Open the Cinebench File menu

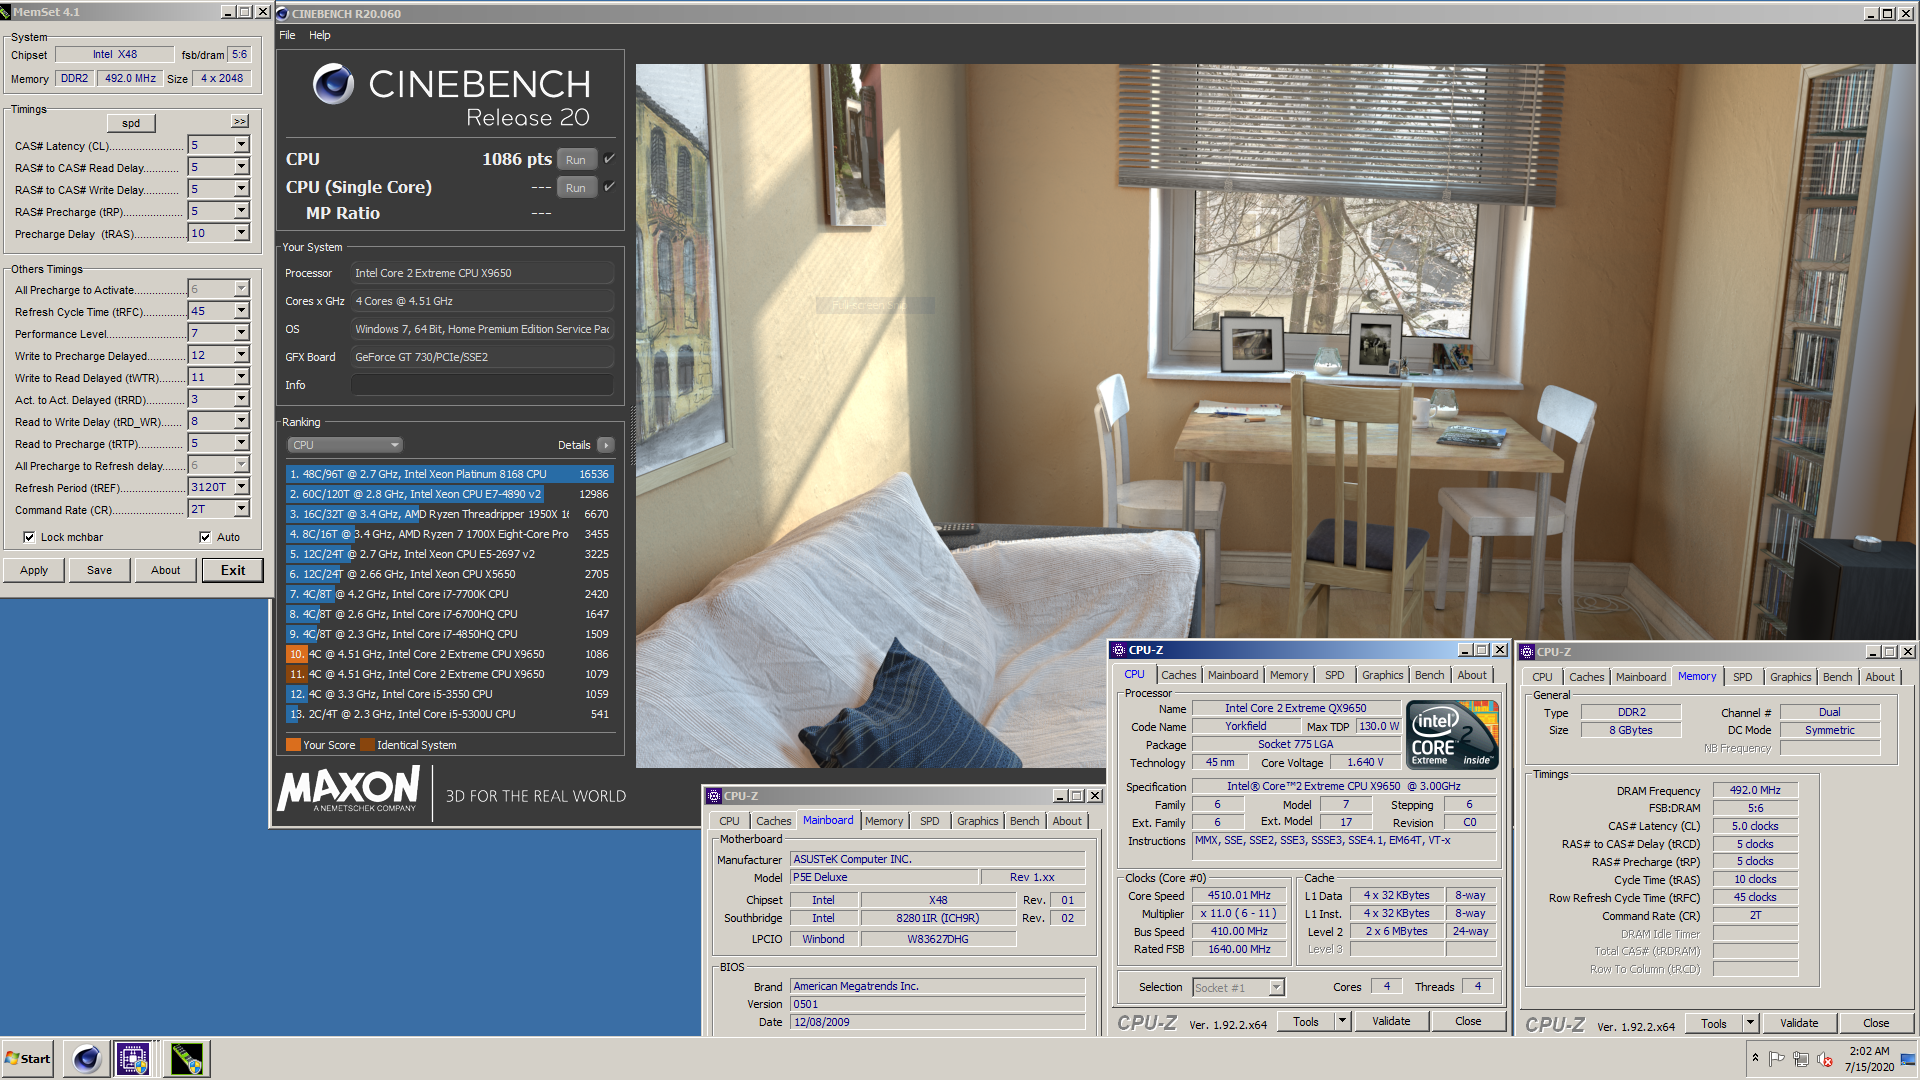pos(287,35)
